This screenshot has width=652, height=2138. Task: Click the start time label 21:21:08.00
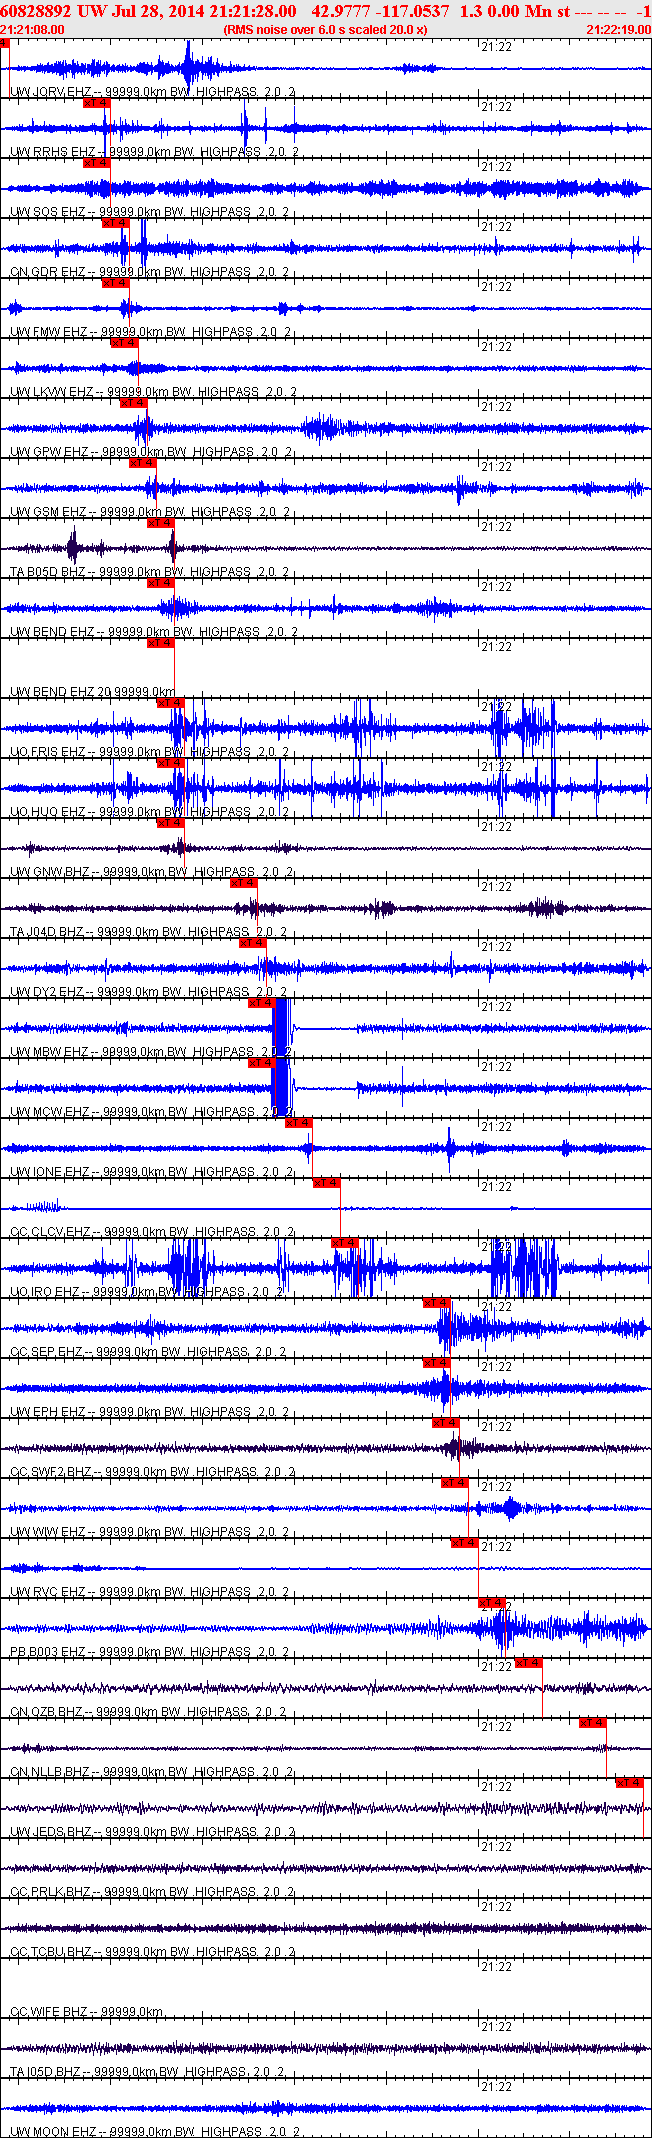32,30
